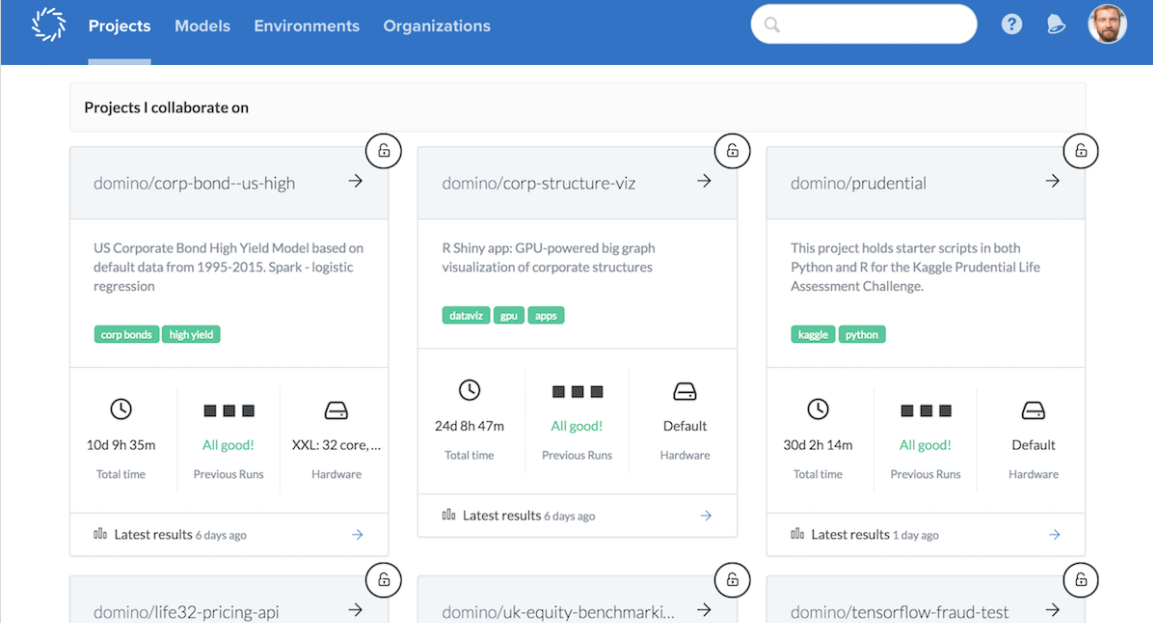
Task: Click '30d 2h 14m' total time
Action: click(x=818, y=445)
